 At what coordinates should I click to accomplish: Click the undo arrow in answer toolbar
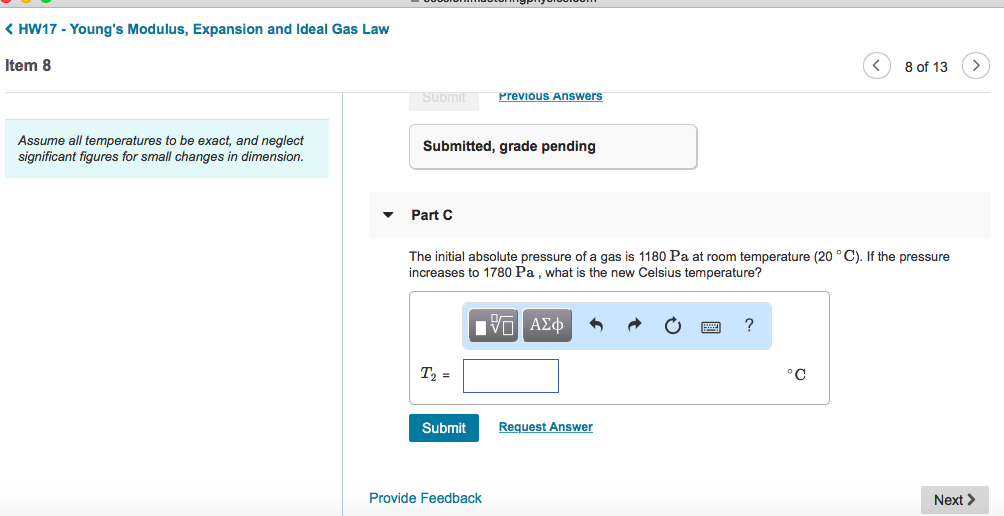(597, 325)
